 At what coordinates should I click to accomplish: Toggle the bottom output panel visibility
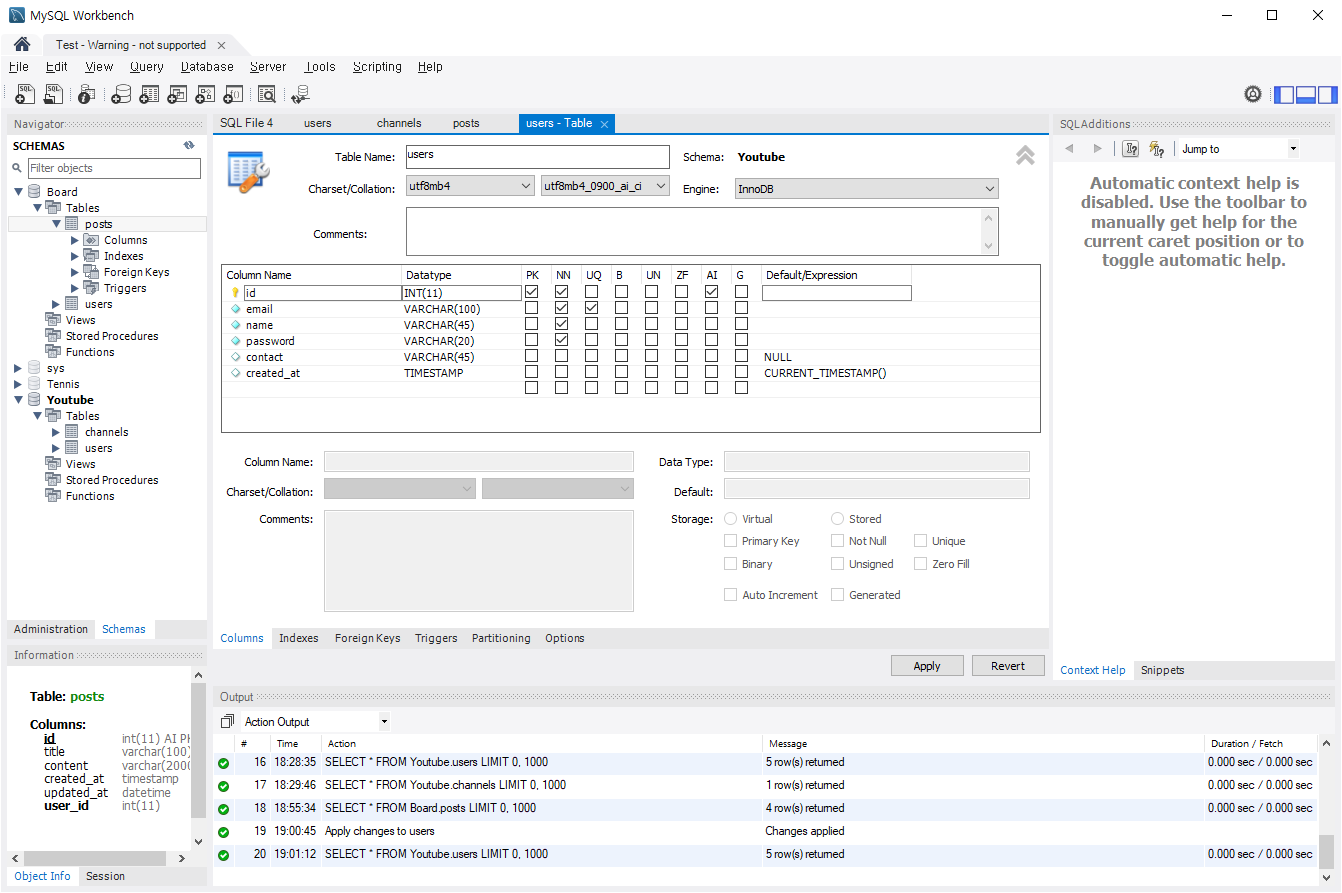[x=1305, y=95]
